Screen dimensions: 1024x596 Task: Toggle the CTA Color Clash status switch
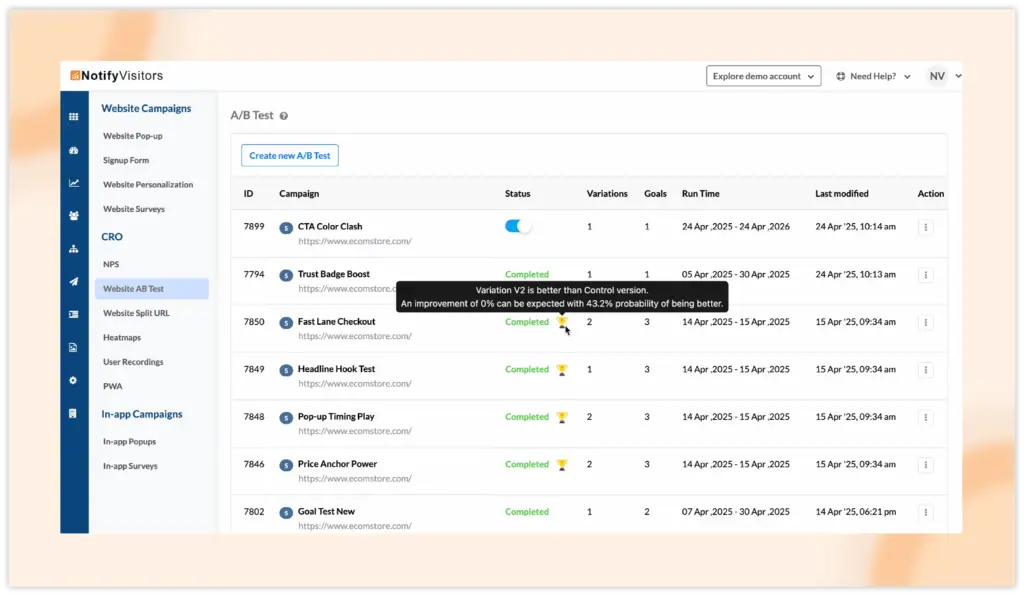pos(518,227)
